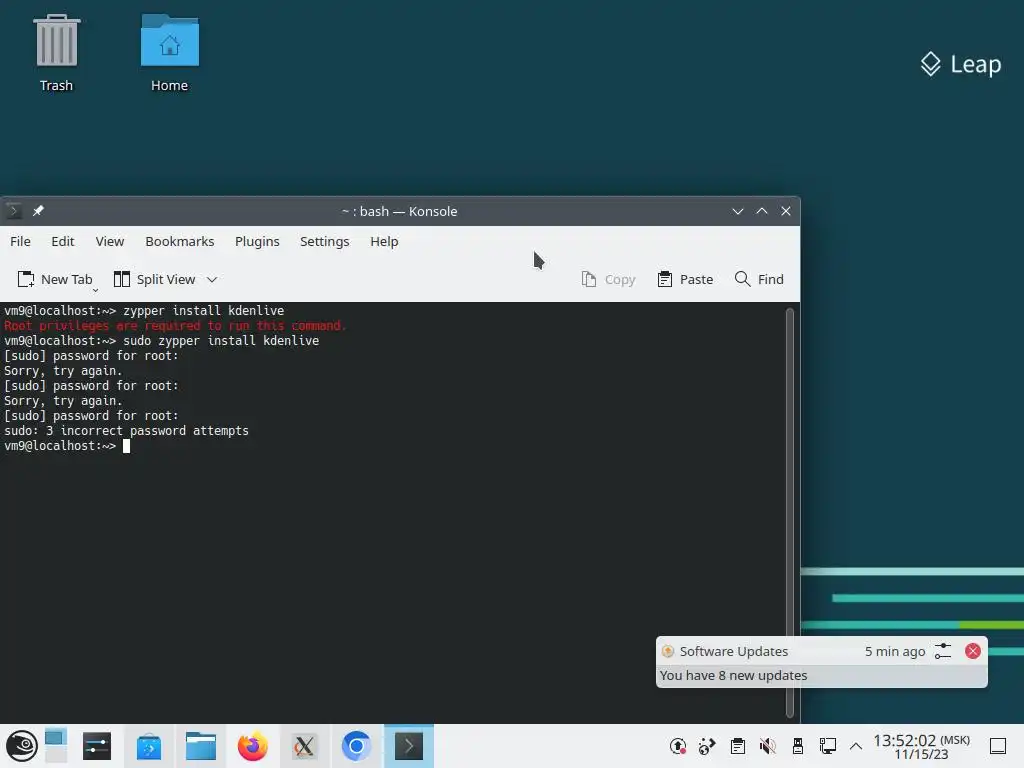
Task: Click the Find search button
Action: coord(759,280)
